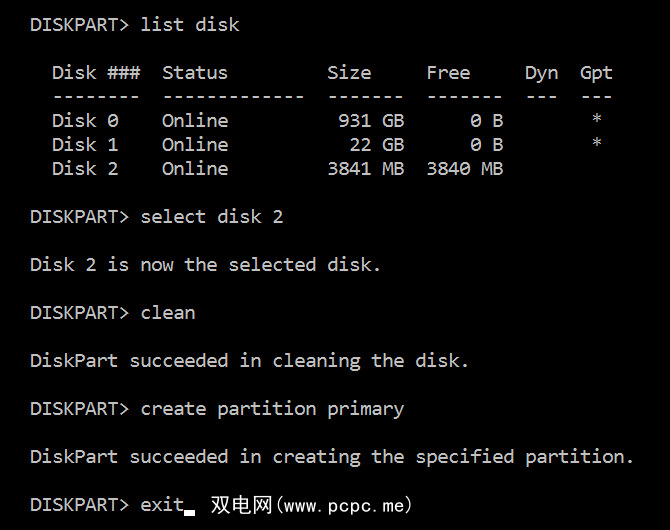This screenshot has height=530, width=670.
Task: Click 'Disk 2 is now the selected disk' message
Action: click(205, 264)
